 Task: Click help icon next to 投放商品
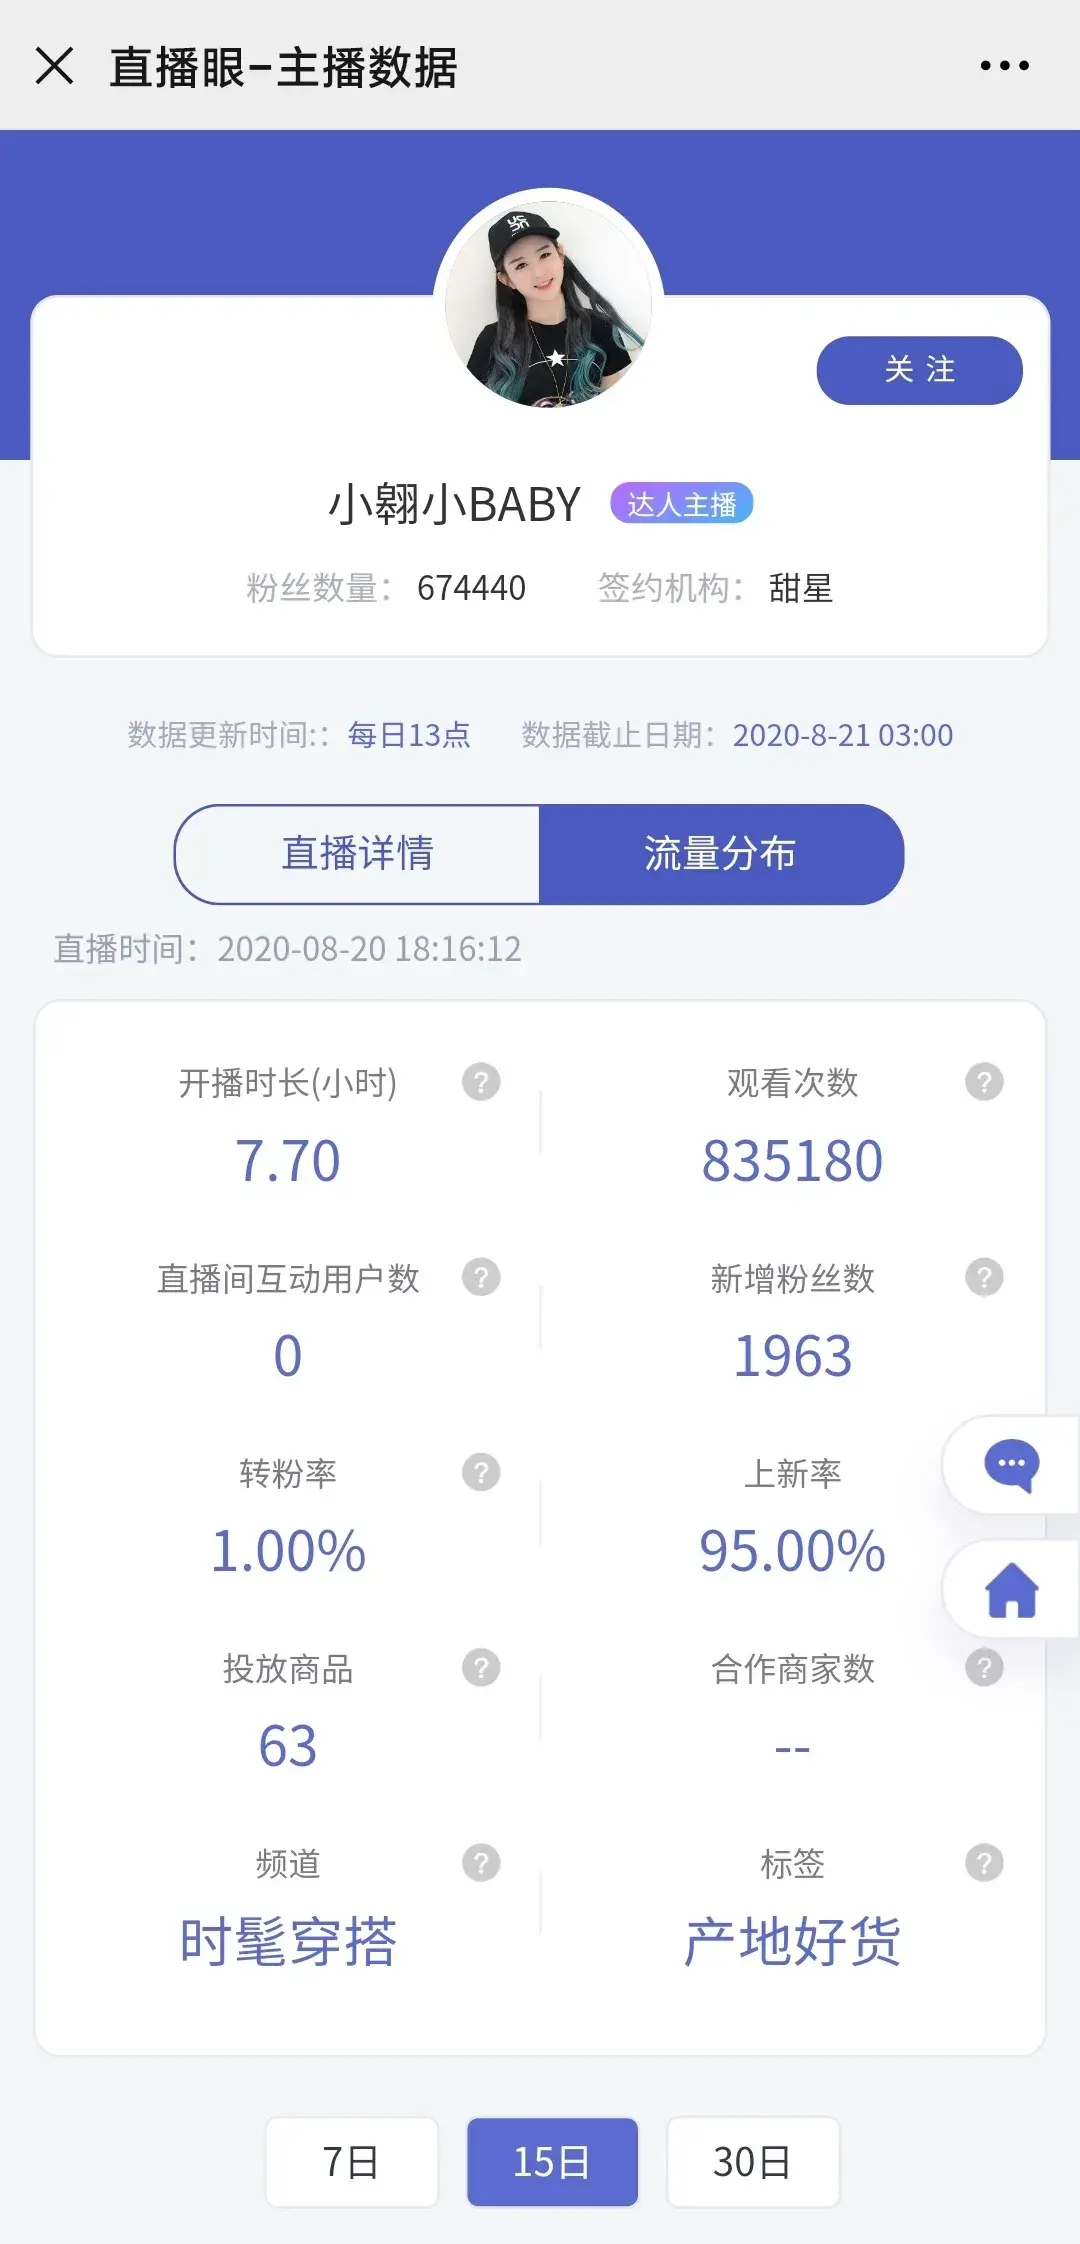pos(481,1667)
